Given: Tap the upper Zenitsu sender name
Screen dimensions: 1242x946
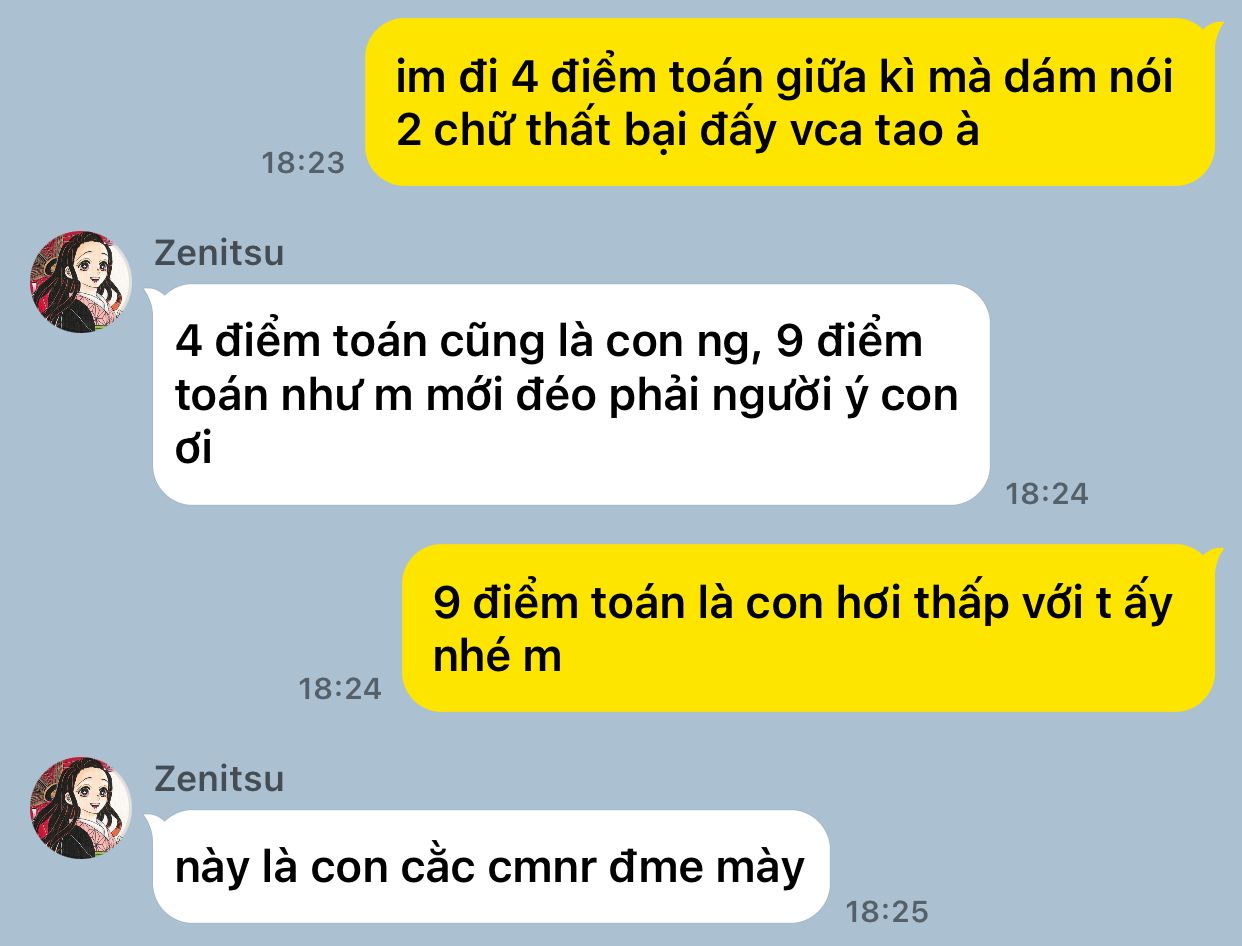Looking at the screenshot, I should [x=219, y=253].
